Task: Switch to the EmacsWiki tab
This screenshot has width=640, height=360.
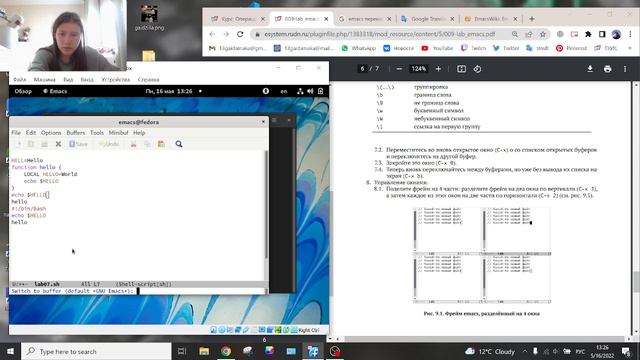Action: click(x=491, y=19)
